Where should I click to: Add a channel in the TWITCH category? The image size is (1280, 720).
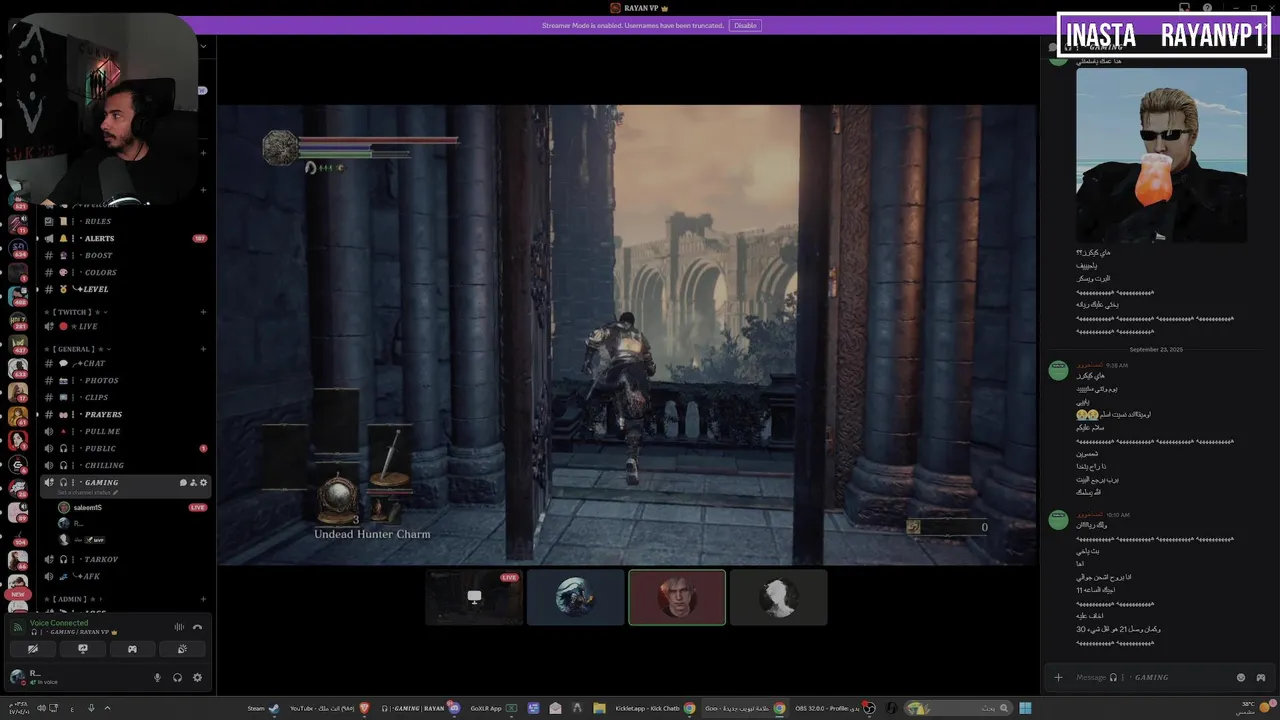point(203,312)
